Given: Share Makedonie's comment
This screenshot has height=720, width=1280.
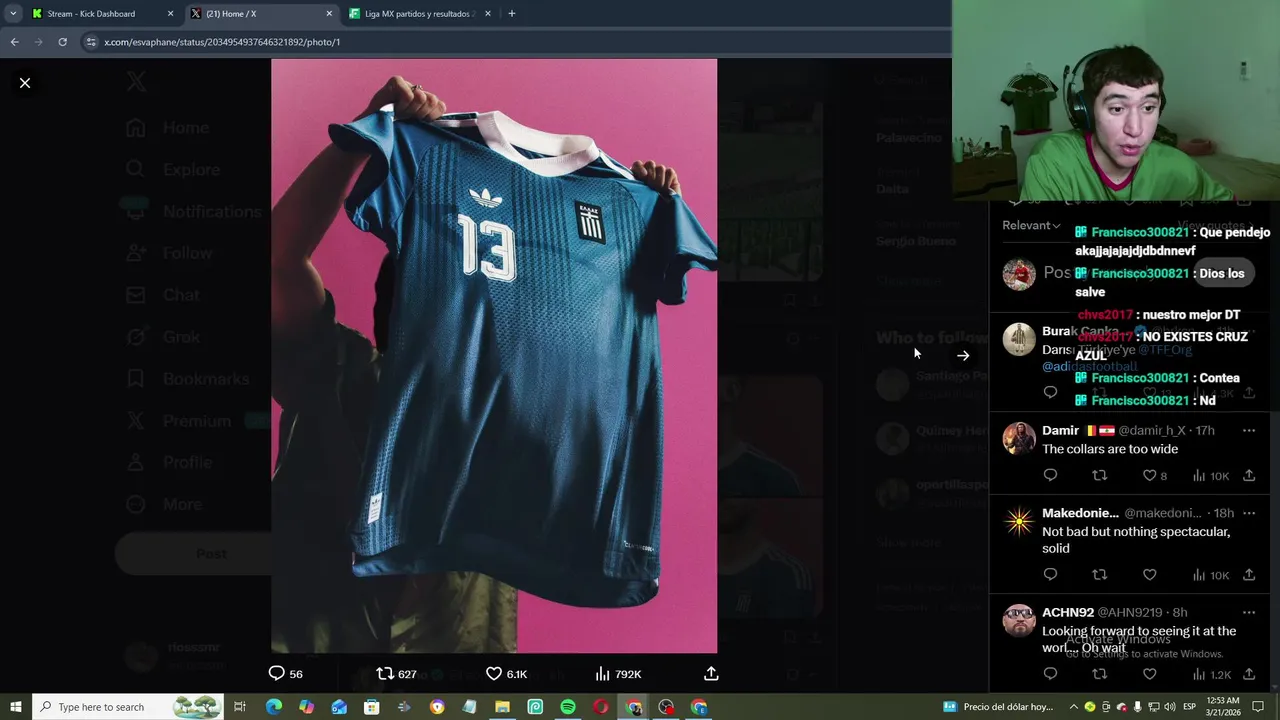Looking at the screenshot, I should coord(1249,575).
